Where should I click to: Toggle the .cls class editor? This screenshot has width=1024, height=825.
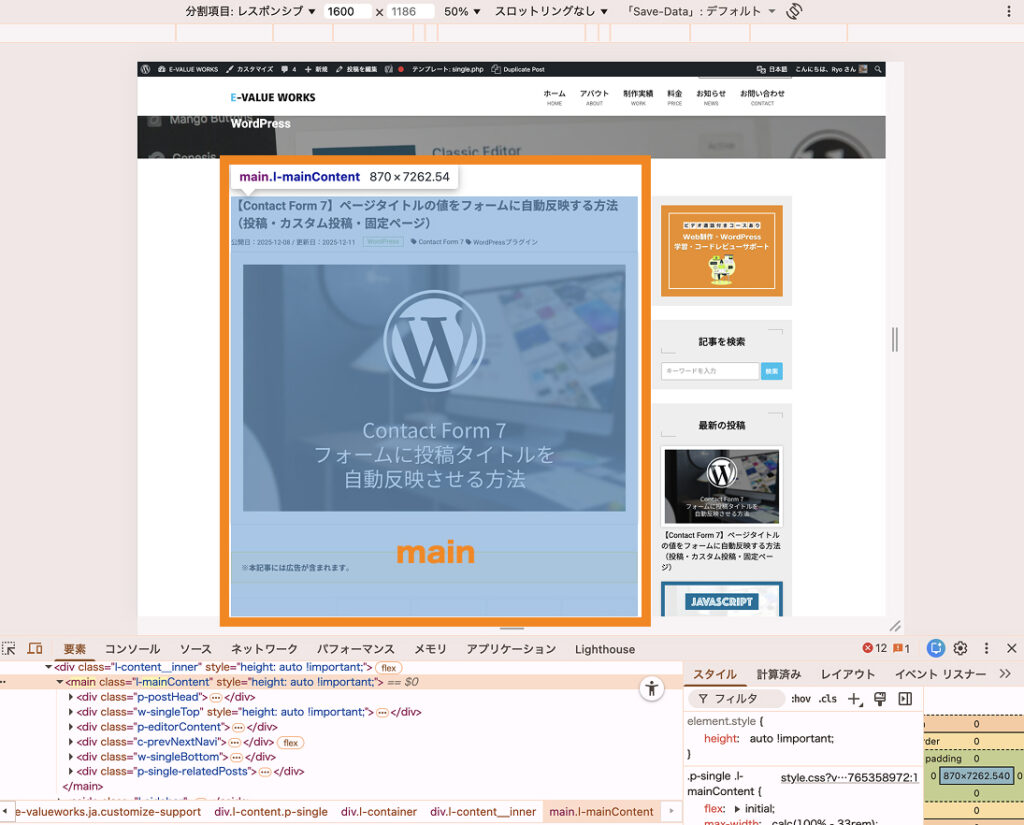coord(828,699)
